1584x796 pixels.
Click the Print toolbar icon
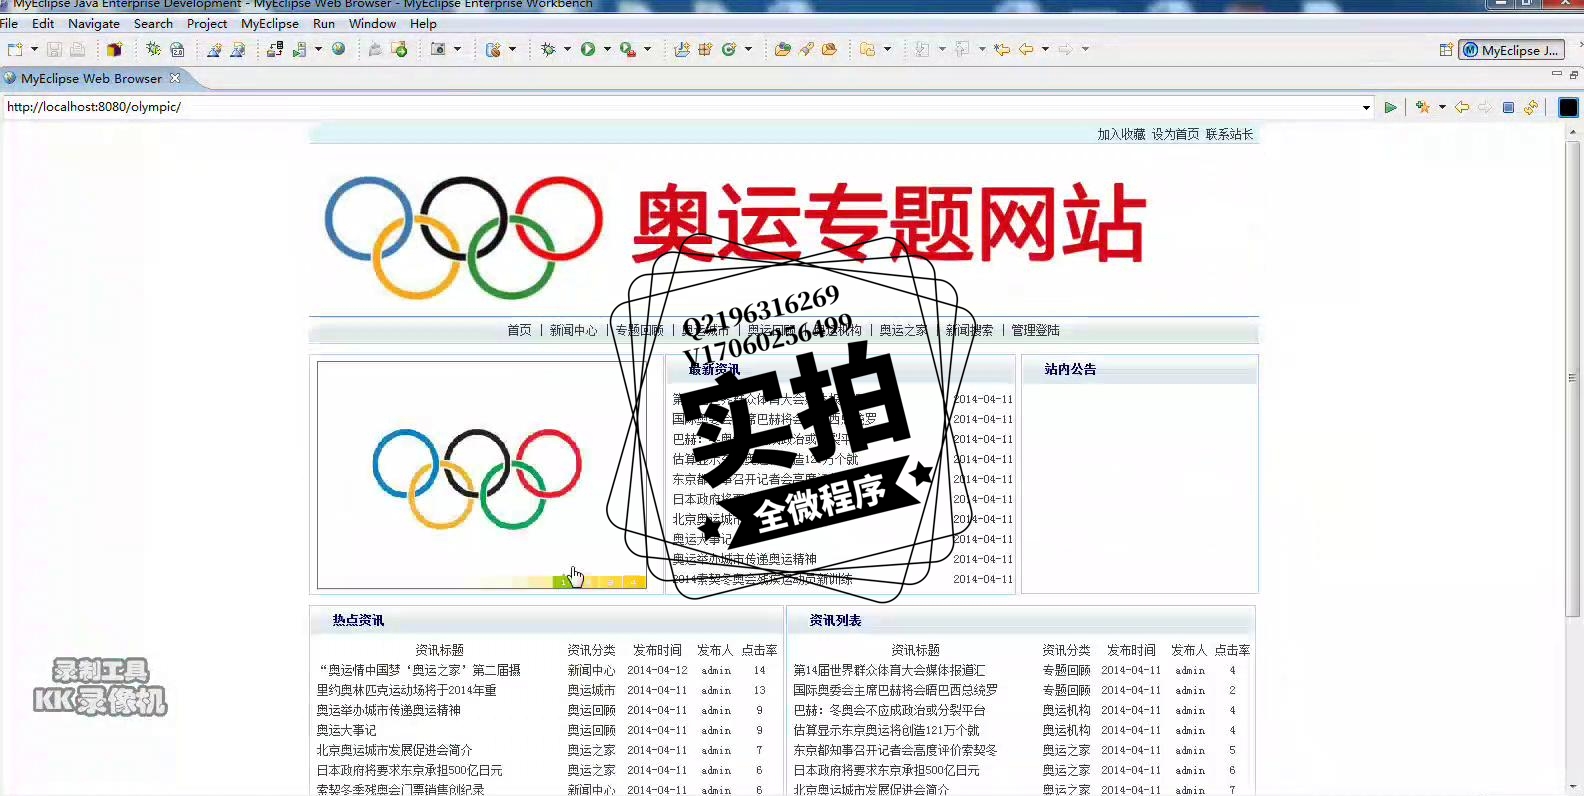(x=77, y=49)
